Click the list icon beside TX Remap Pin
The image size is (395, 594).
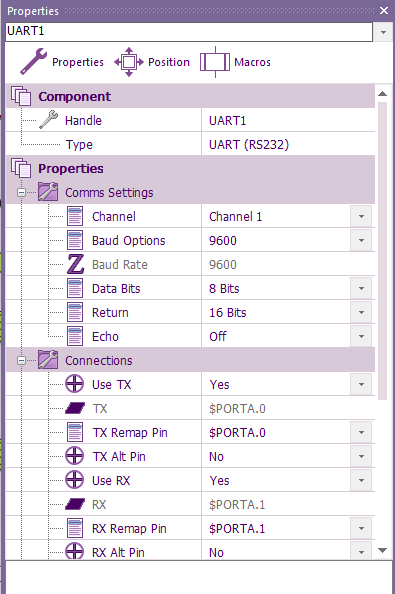click(x=75, y=432)
